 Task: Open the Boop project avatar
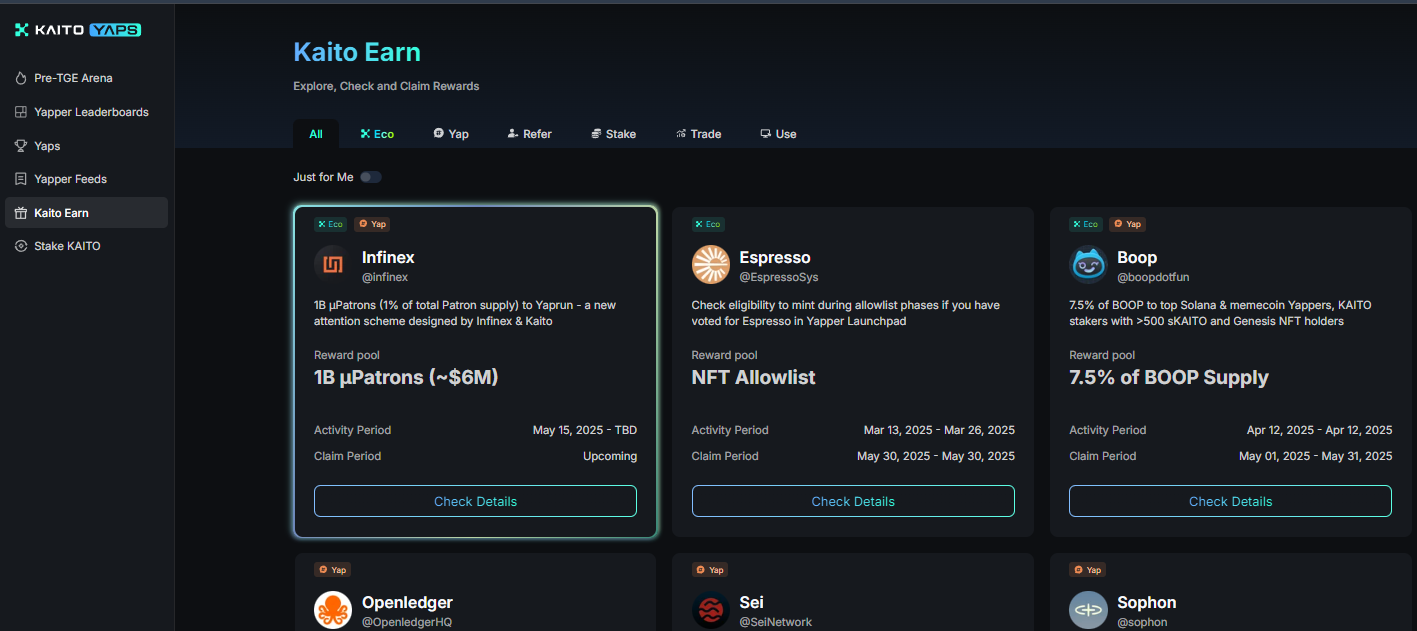tap(1088, 265)
